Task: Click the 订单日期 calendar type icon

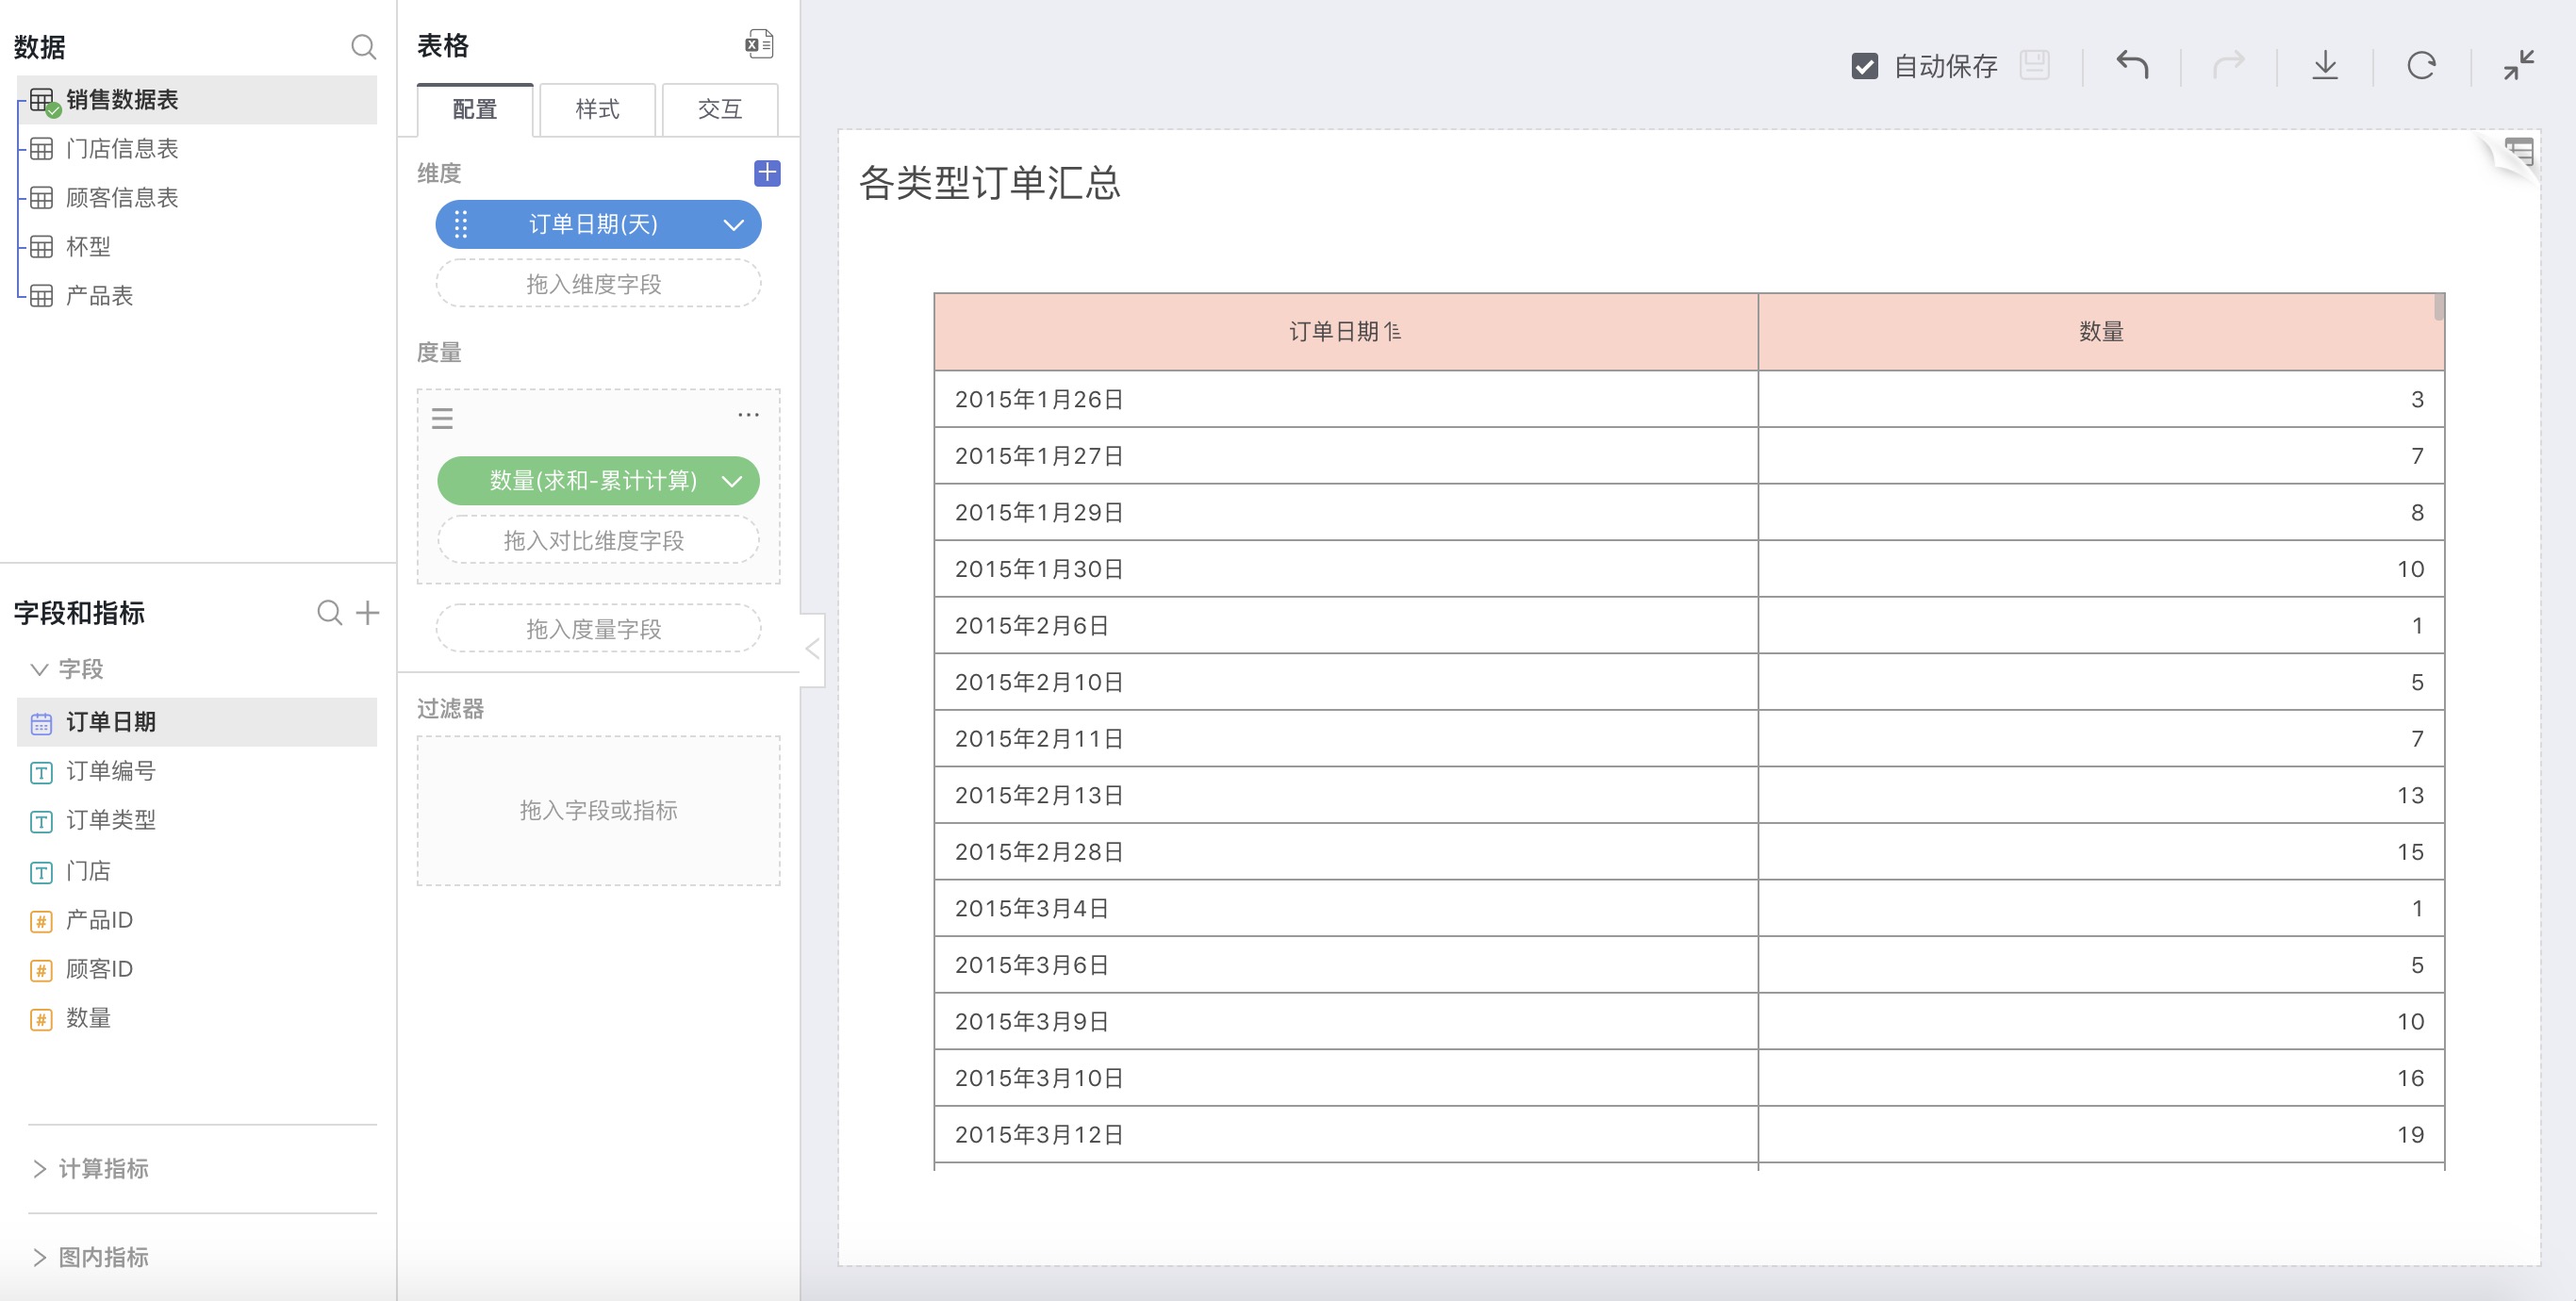Action: (41, 723)
